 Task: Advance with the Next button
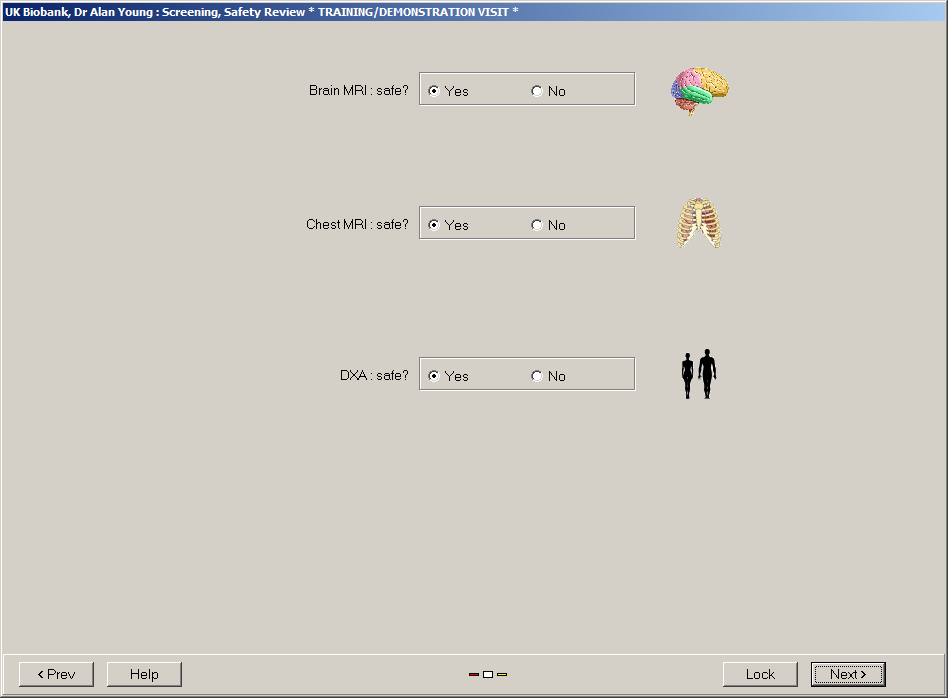tap(848, 674)
